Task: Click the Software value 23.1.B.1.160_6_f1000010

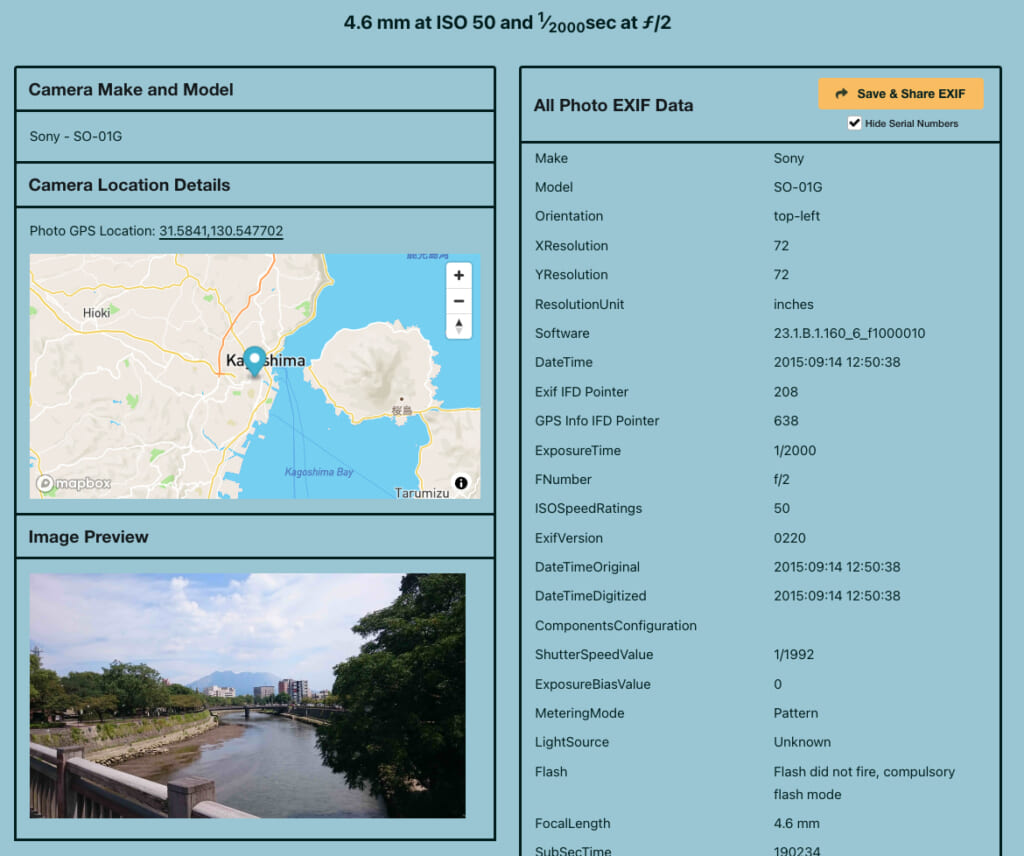Action: (x=849, y=333)
